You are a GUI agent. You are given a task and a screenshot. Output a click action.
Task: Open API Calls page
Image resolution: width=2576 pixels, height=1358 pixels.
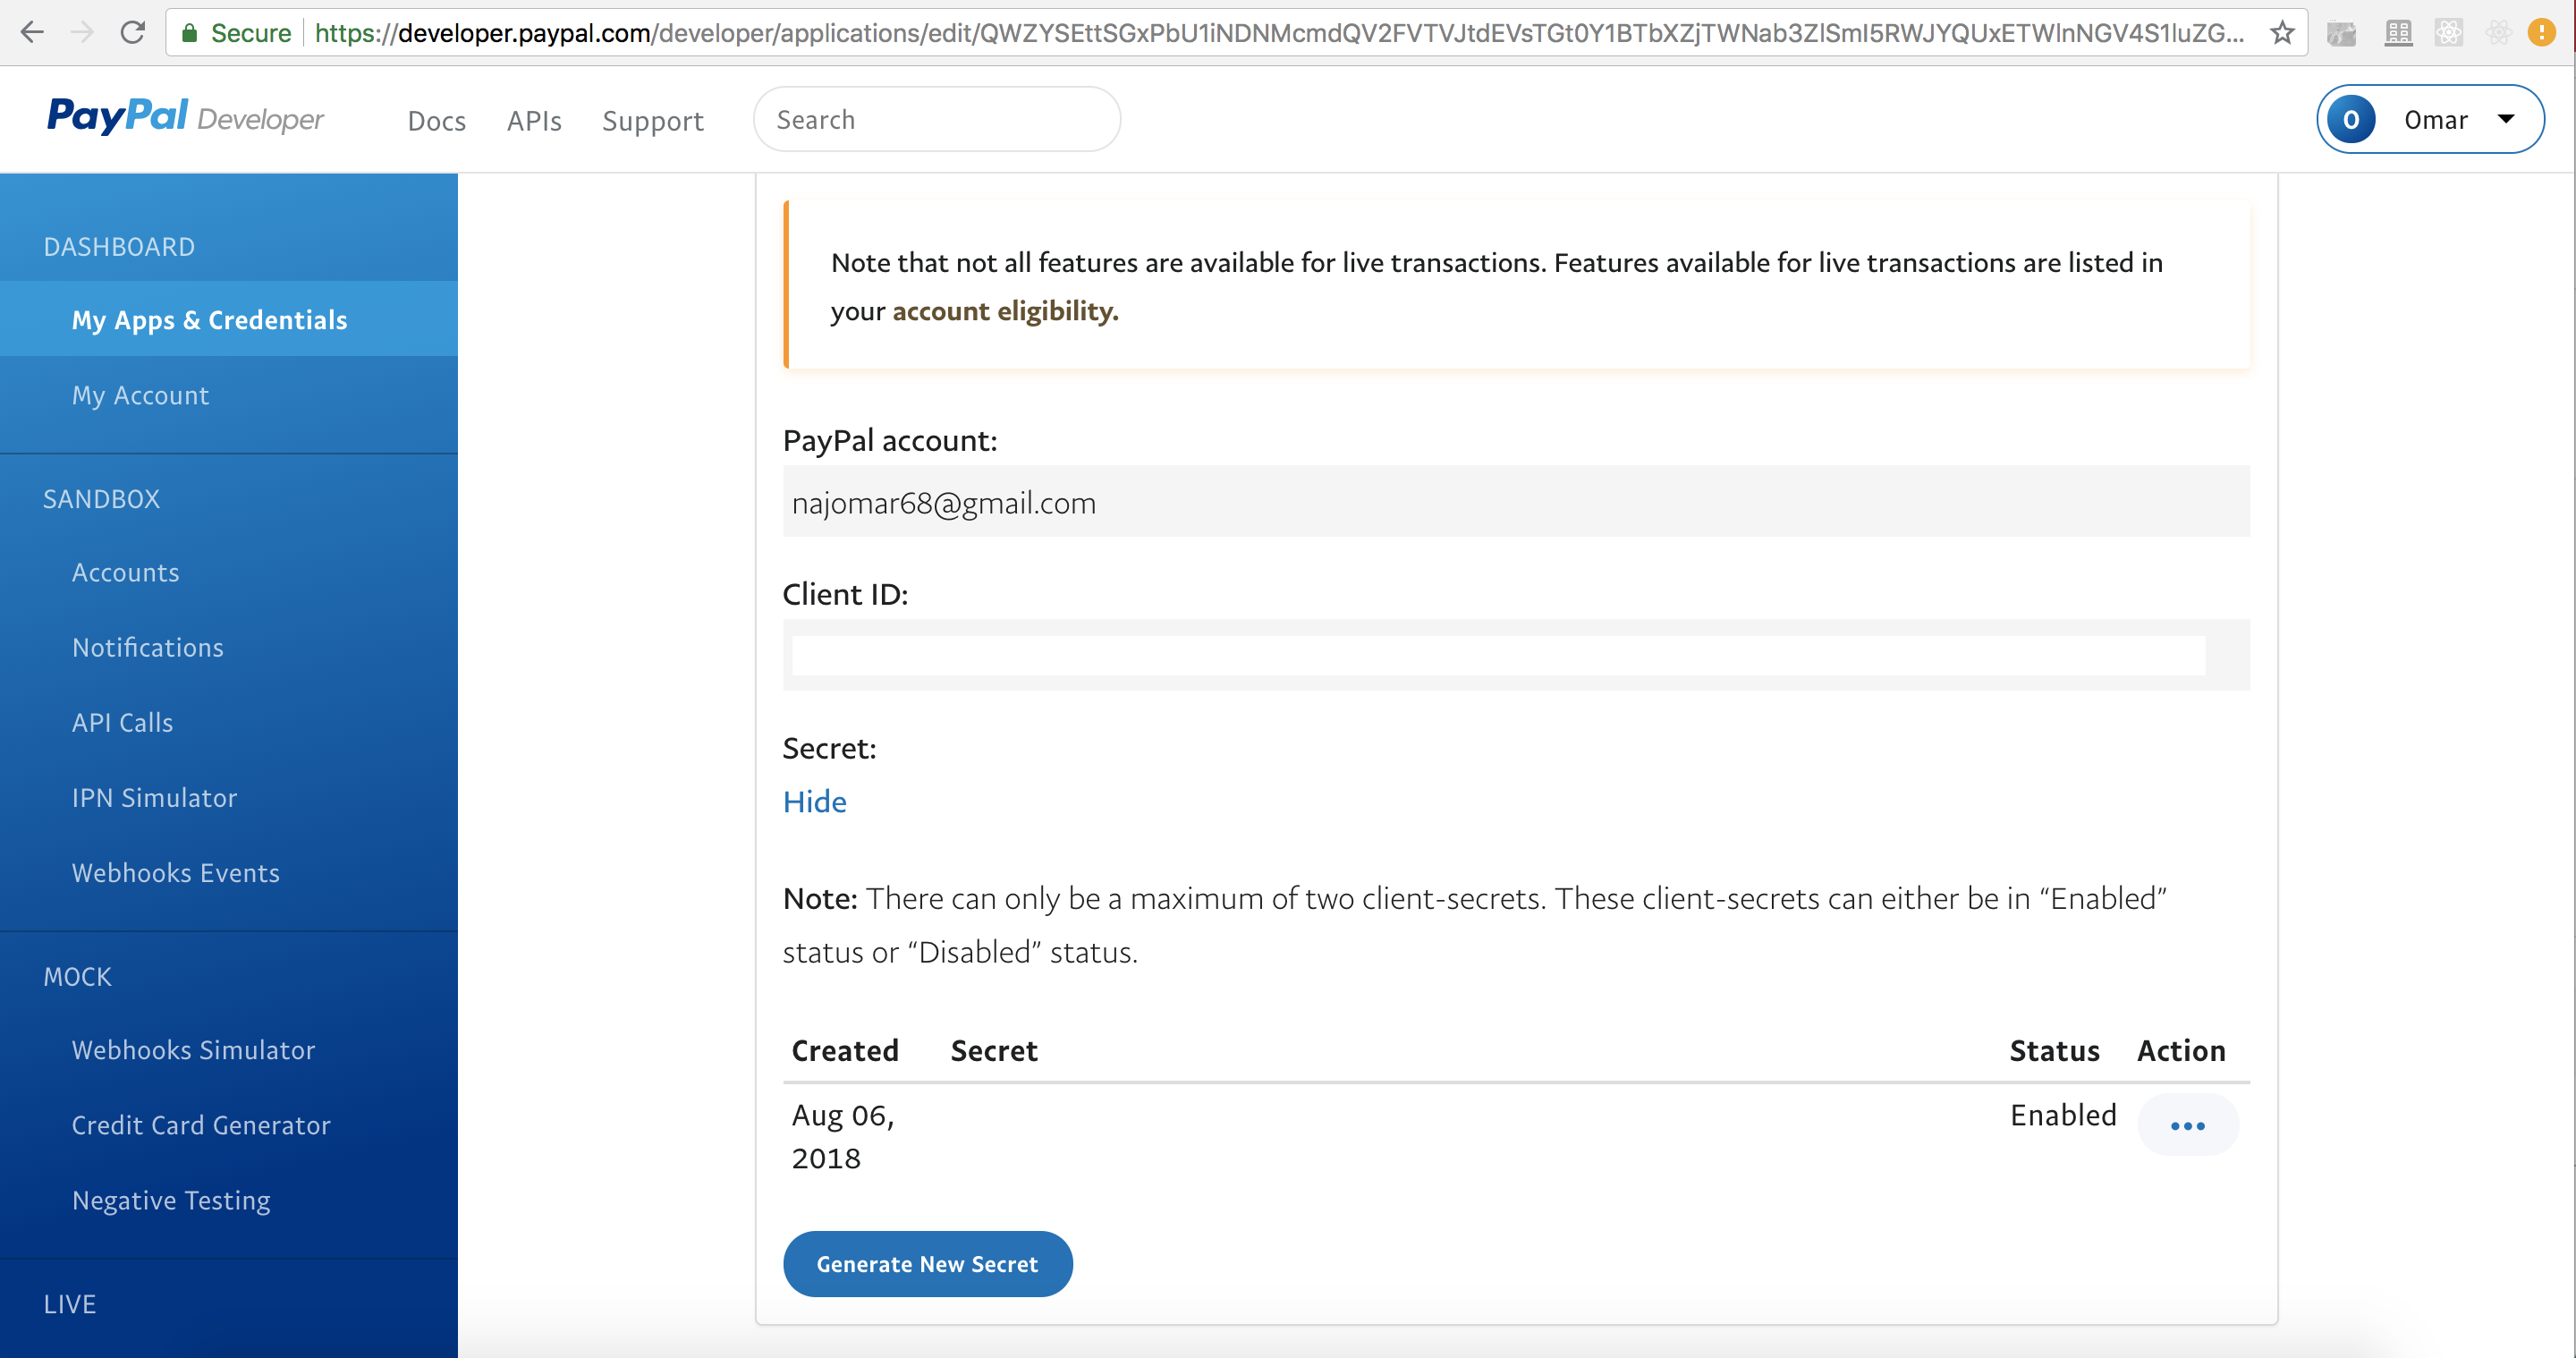[123, 722]
